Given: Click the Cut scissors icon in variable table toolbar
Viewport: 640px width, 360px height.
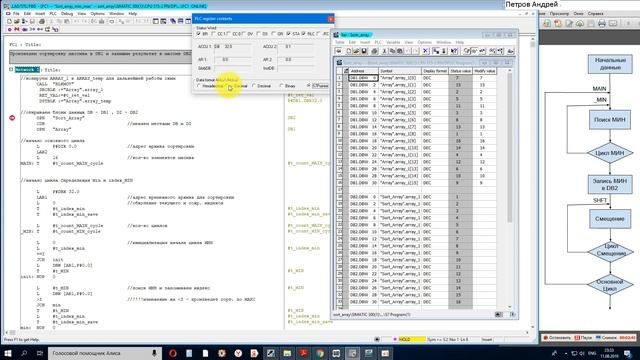Looking at the screenshot, I should click(x=384, y=51).
